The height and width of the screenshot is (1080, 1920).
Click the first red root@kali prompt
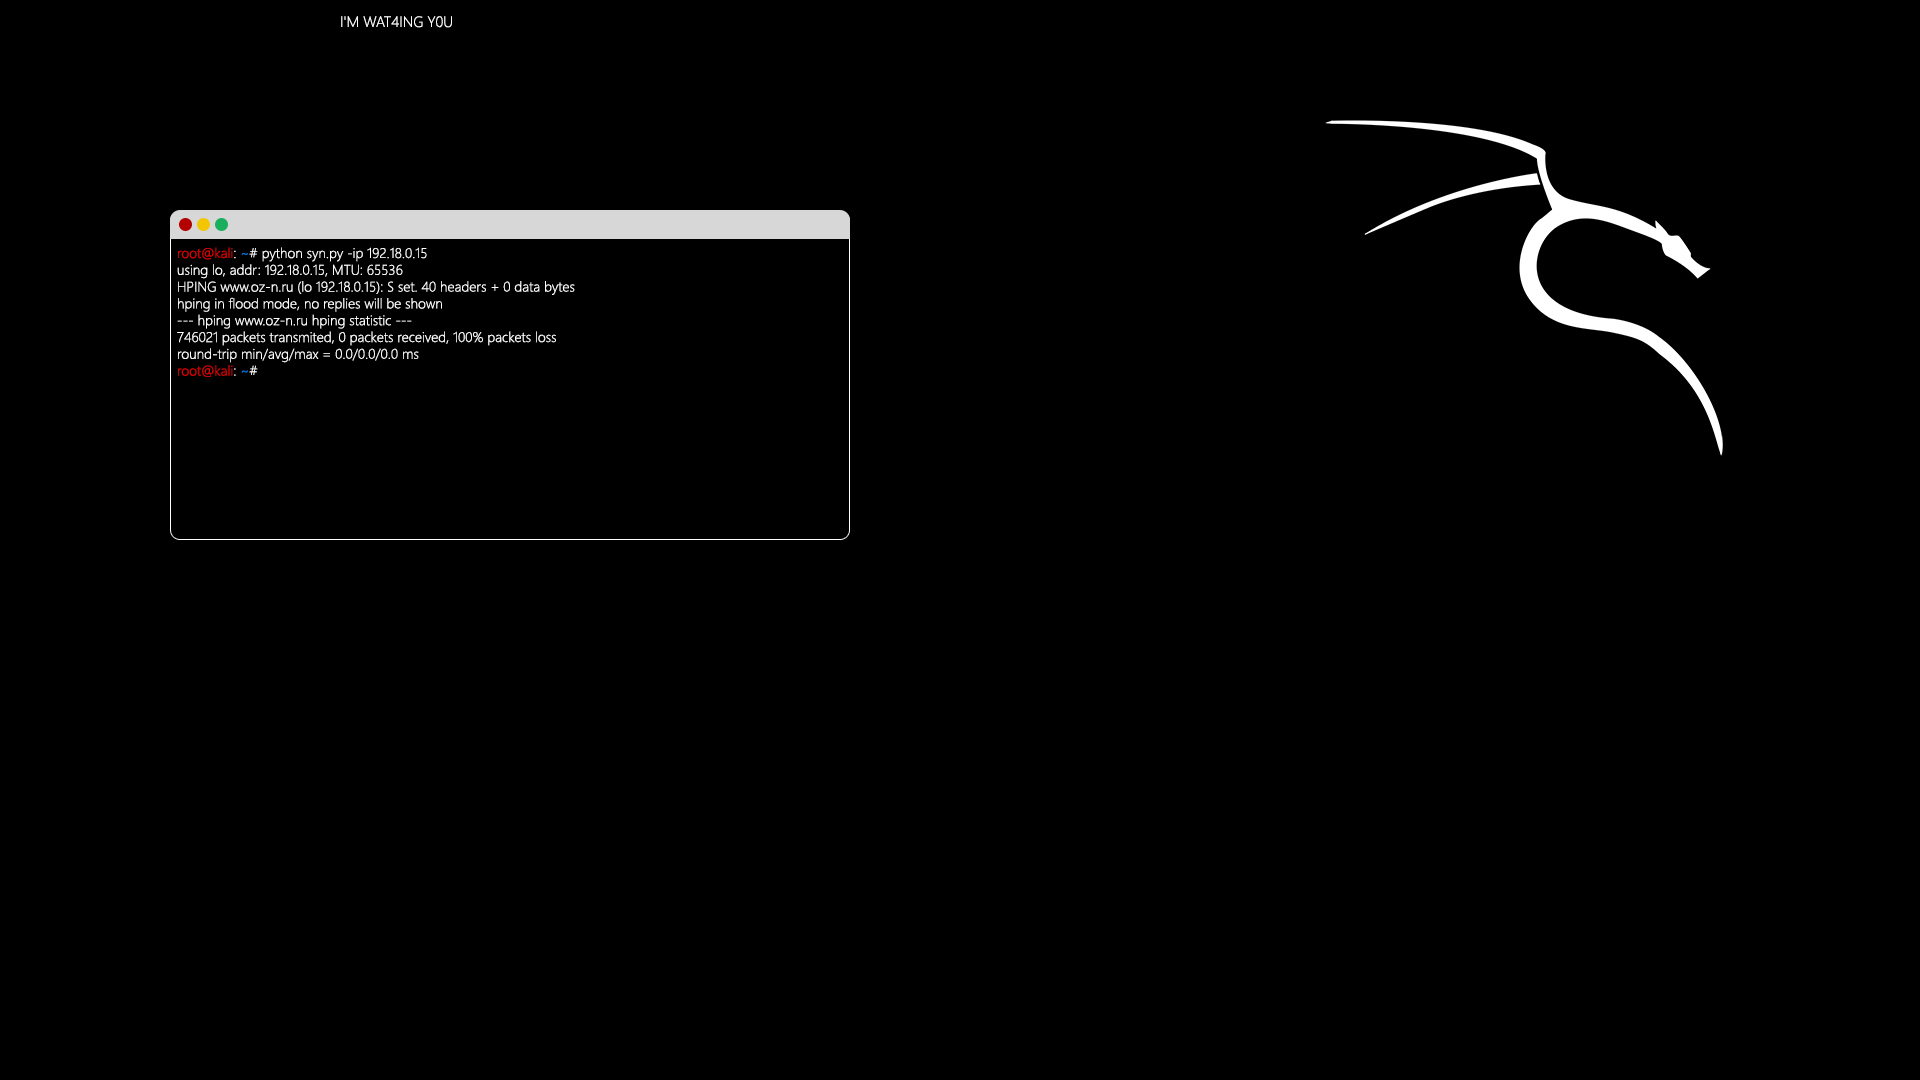coord(204,254)
